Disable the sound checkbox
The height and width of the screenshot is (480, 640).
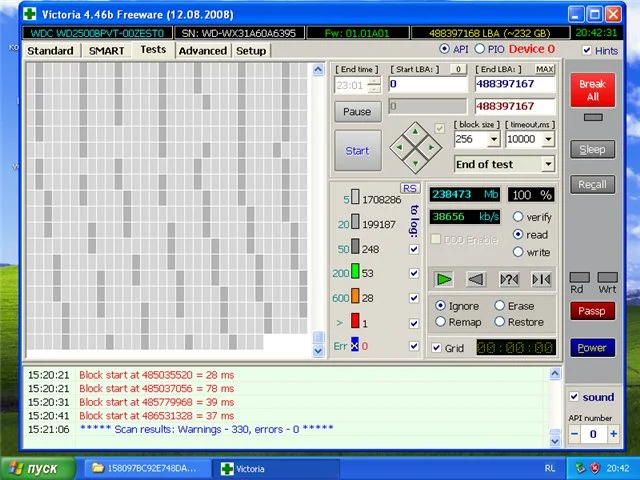(x=574, y=397)
